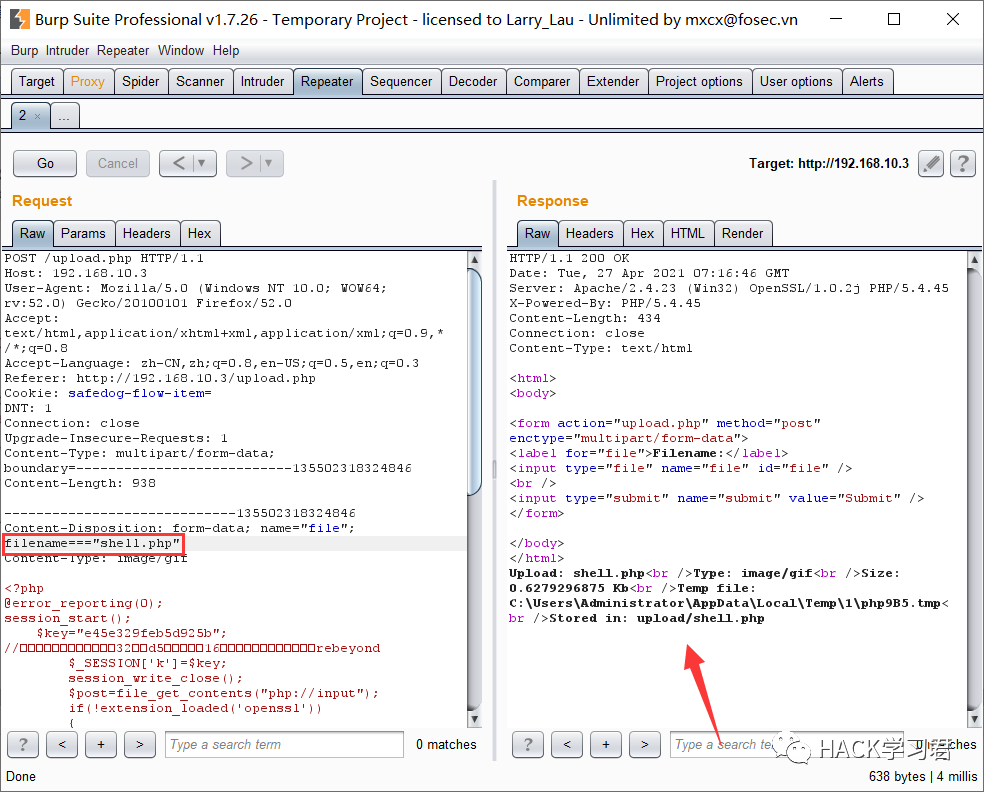This screenshot has height=792, width=984.
Task: Go to next request search match
Action: coord(140,744)
